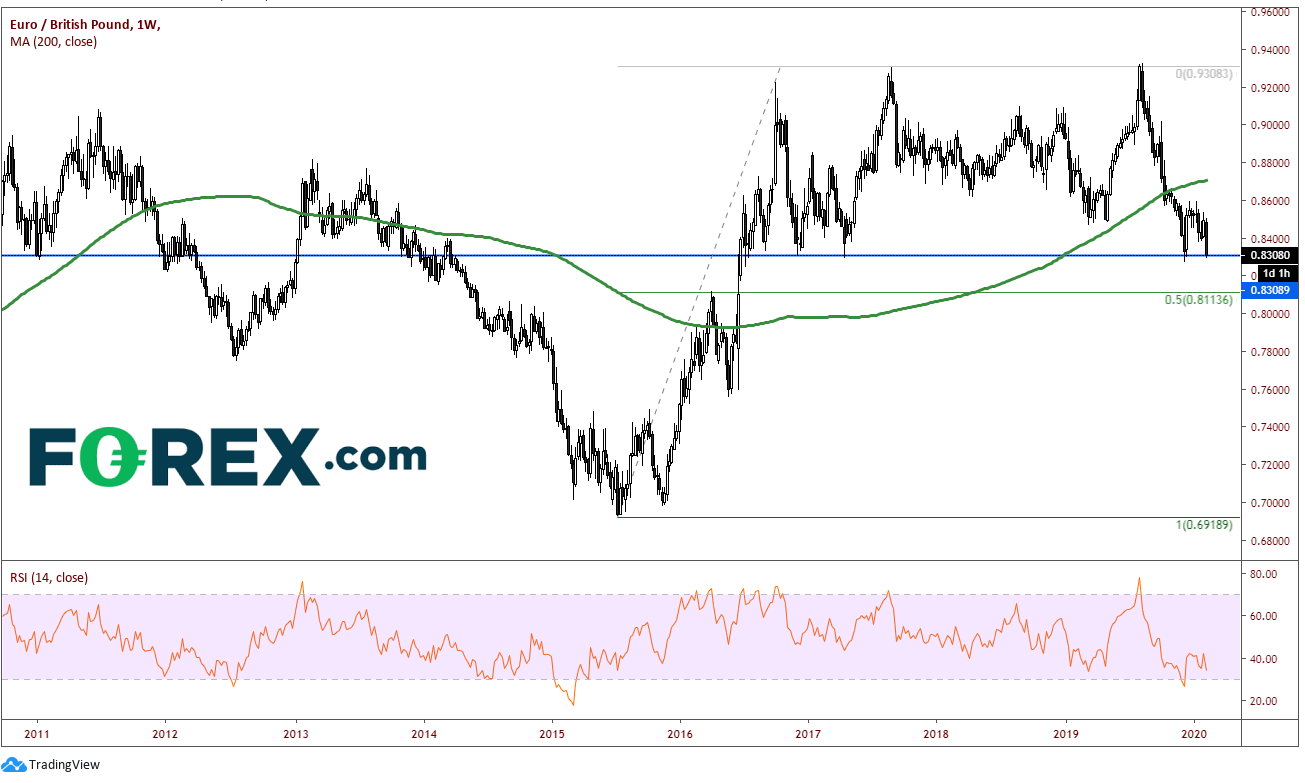Image resolution: width=1305 pixels, height=783 pixels.
Task: Click the 0.78000 price scale label
Action: (x=1272, y=352)
